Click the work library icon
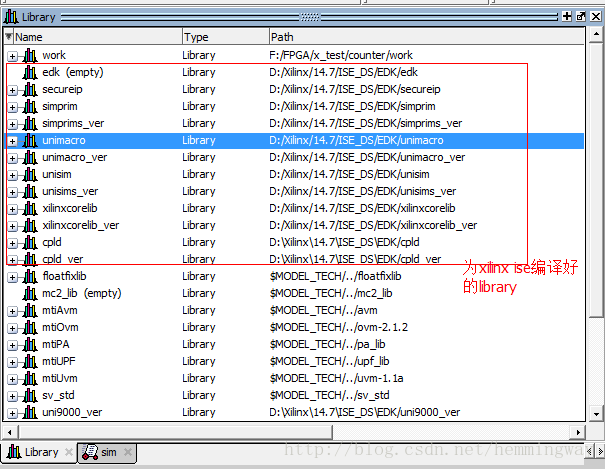Screen dimensions: 605x469 pyautogui.click(x=30, y=56)
